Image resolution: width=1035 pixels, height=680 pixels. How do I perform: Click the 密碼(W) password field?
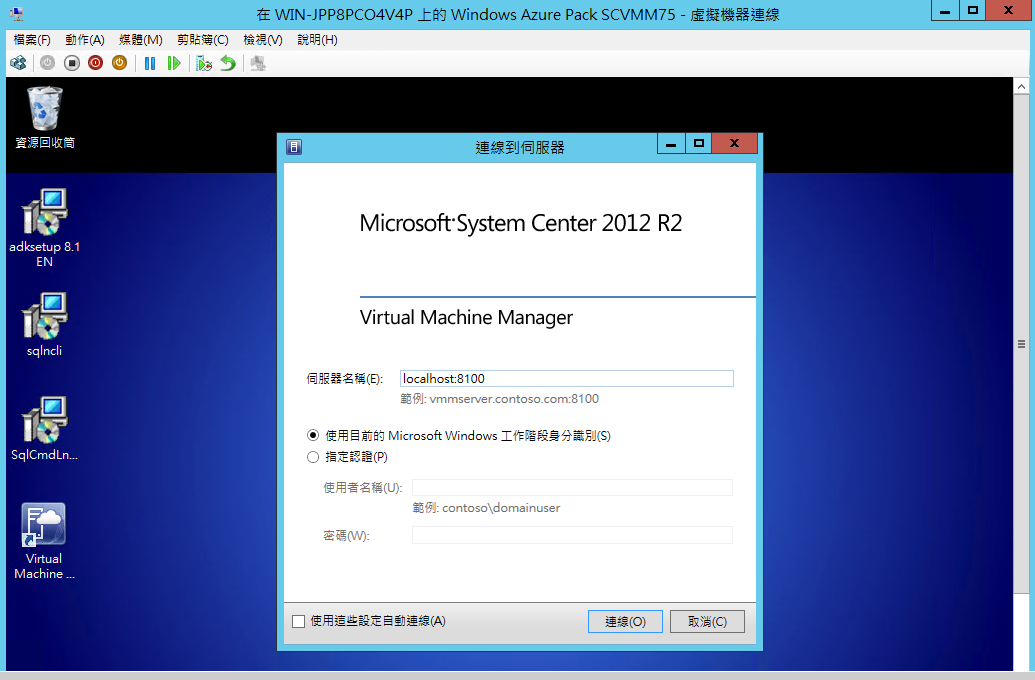click(572, 535)
